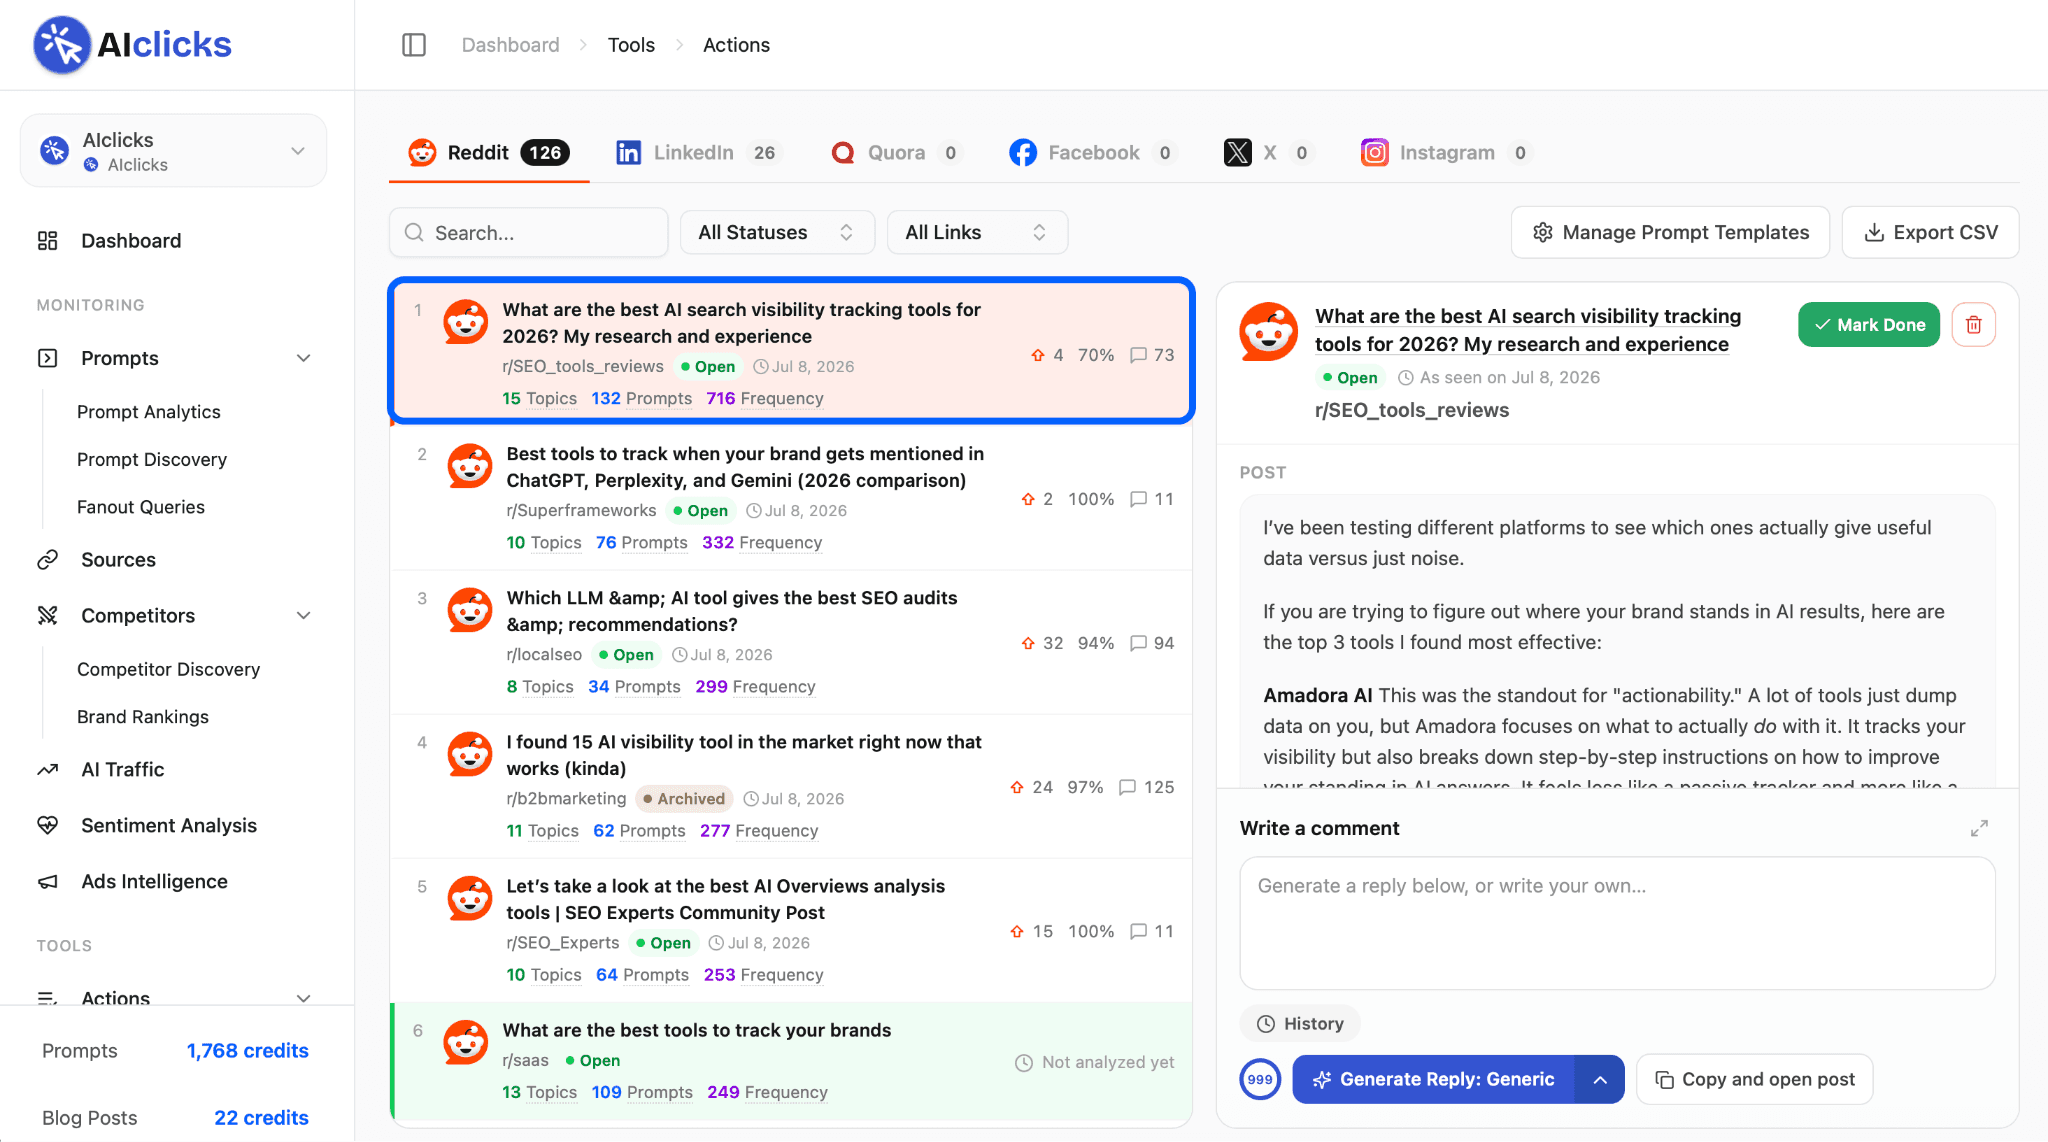Open the comment History button
Screen dimensions: 2048x1142
pyautogui.click(x=1300, y=1023)
